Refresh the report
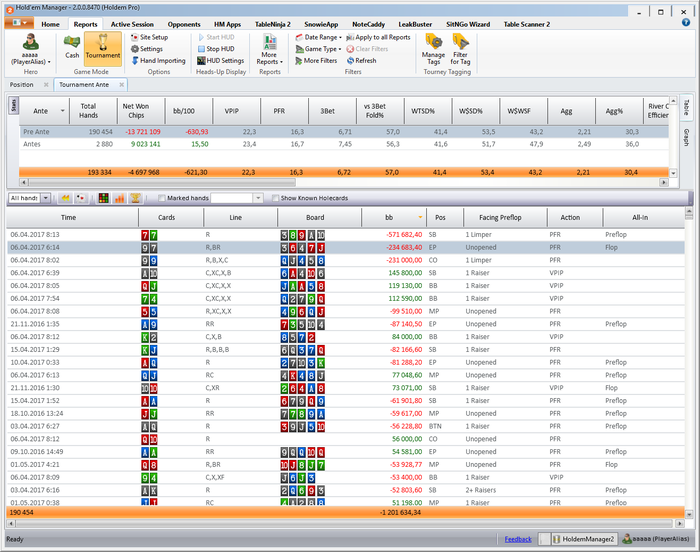The height and width of the screenshot is (552, 700). [x=362, y=60]
